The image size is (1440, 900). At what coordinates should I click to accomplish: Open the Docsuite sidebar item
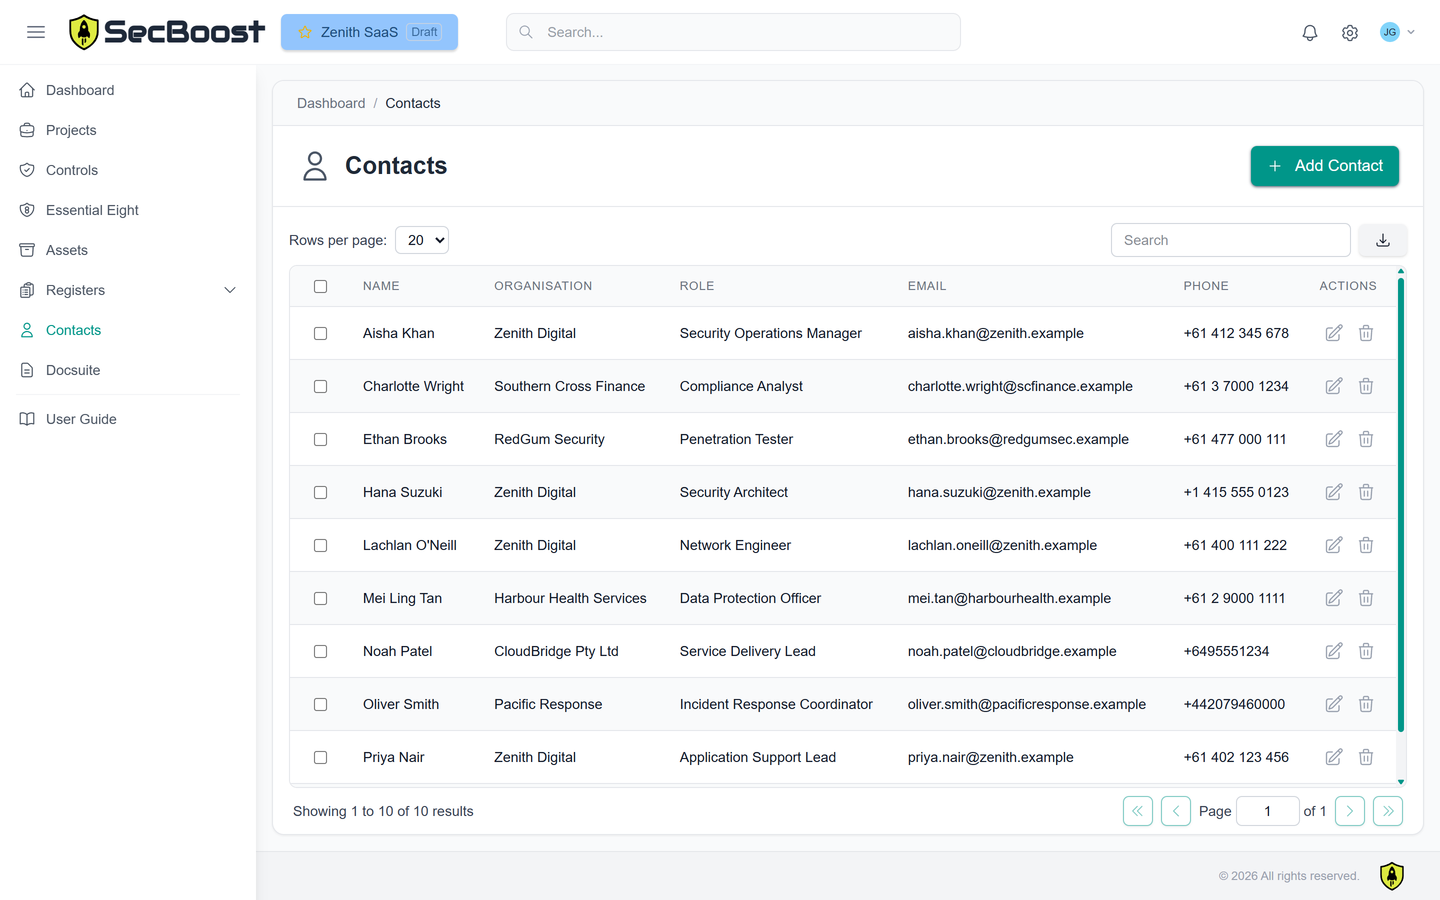[73, 370]
